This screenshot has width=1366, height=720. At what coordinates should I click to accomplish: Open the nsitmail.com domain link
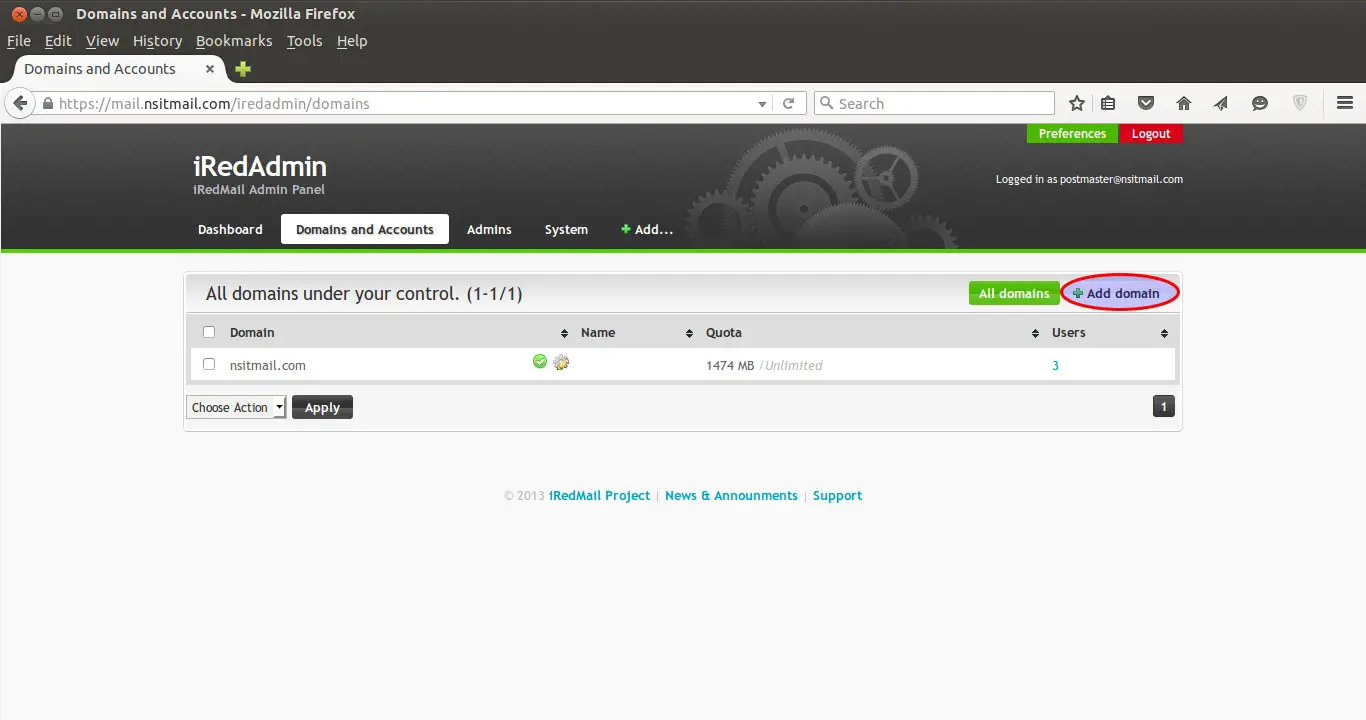tap(268, 365)
